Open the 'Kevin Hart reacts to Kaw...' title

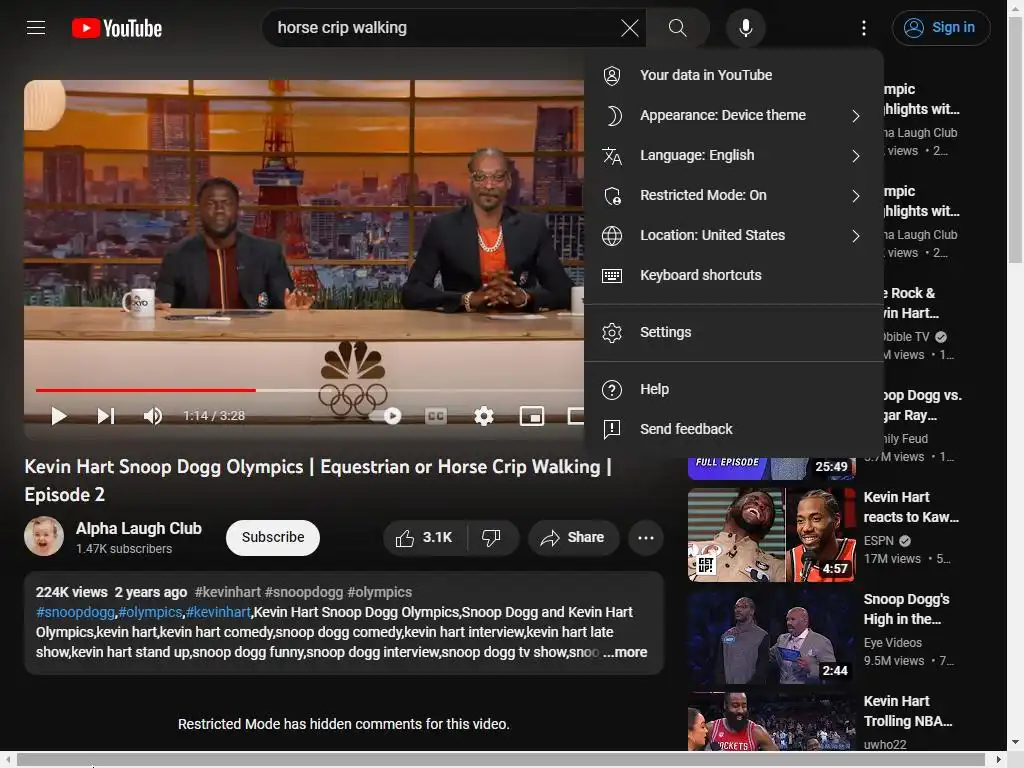click(911, 507)
